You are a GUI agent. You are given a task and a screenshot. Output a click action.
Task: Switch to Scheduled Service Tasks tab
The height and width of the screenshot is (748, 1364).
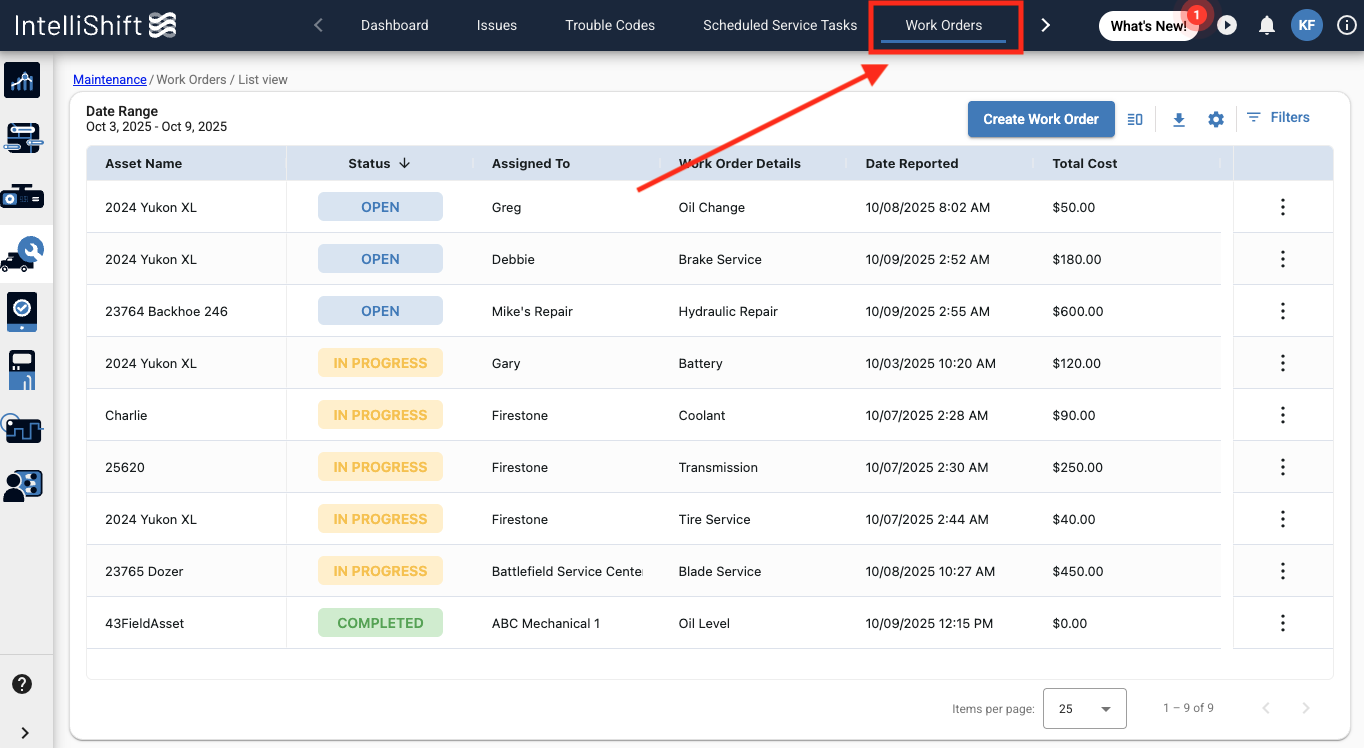tap(780, 25)
